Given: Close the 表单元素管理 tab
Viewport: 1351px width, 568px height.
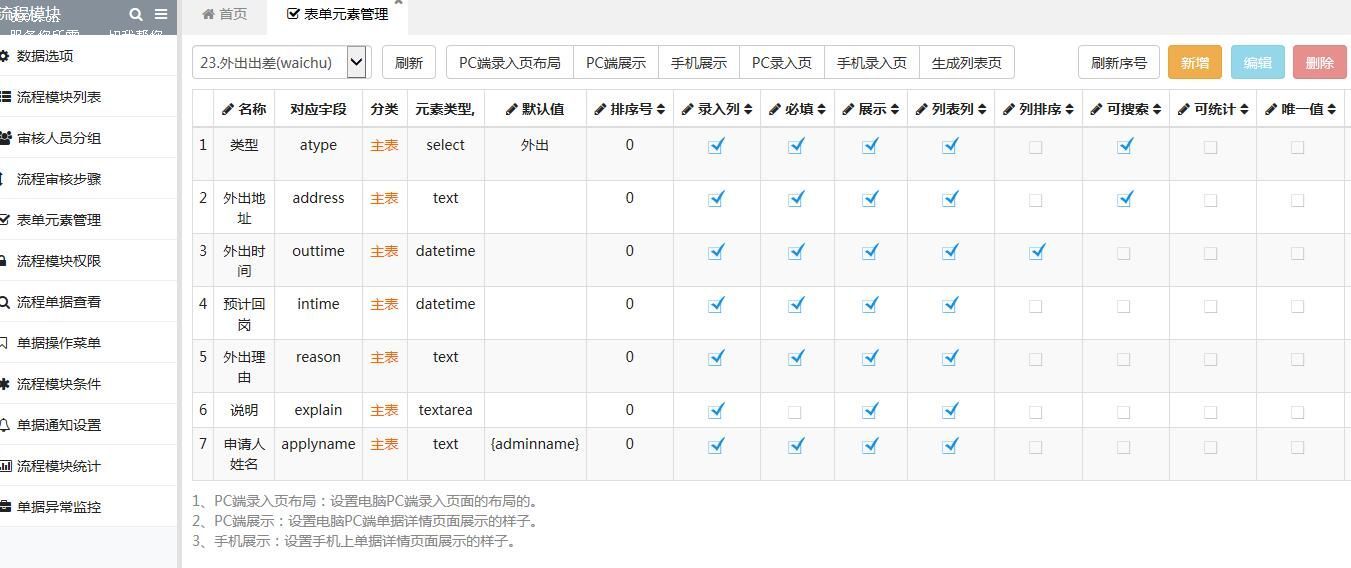Looking at the screenshot, I should coord(398,3).
